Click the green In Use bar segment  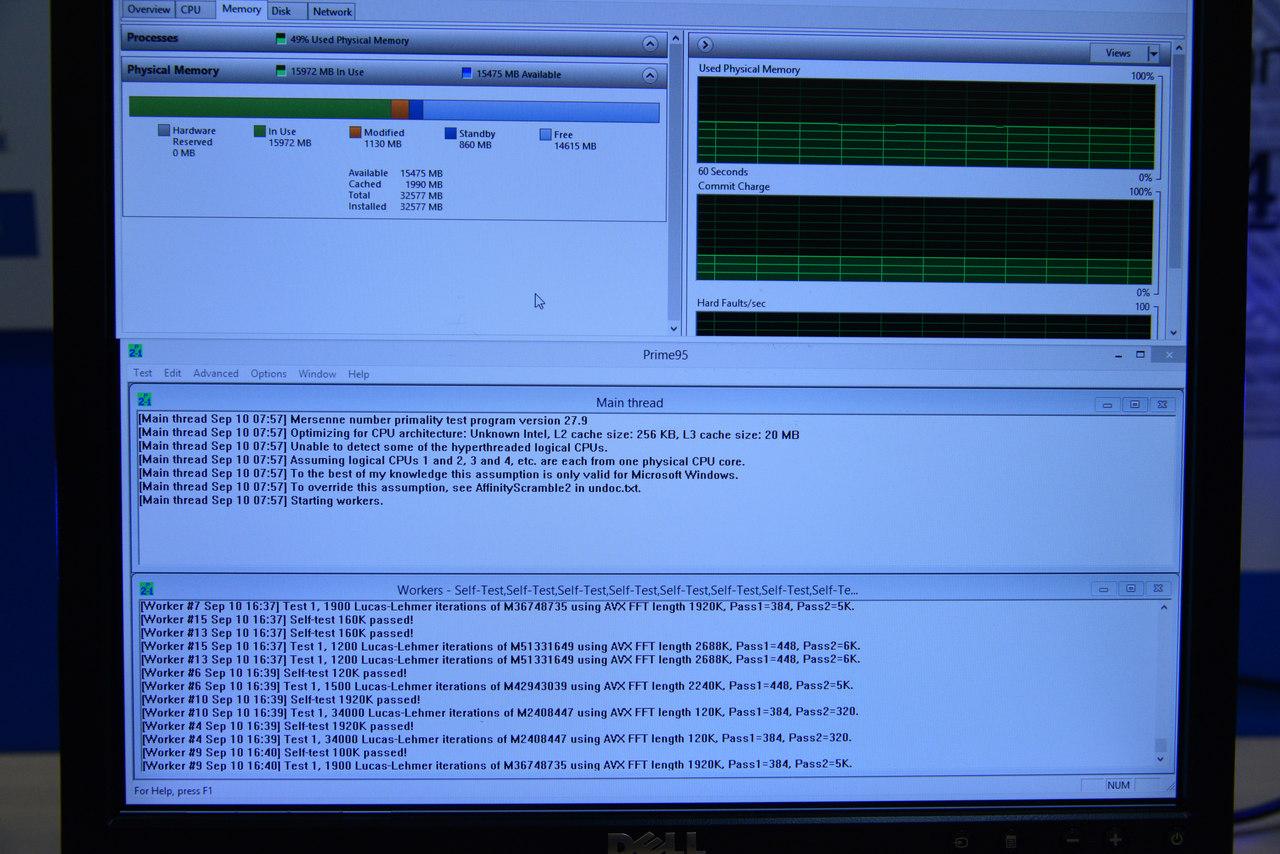tap(260, 108)
